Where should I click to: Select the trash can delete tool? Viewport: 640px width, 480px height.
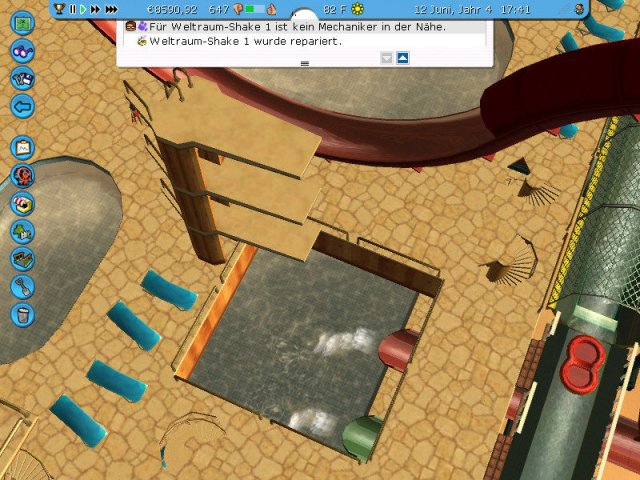(x=22, y=315)
